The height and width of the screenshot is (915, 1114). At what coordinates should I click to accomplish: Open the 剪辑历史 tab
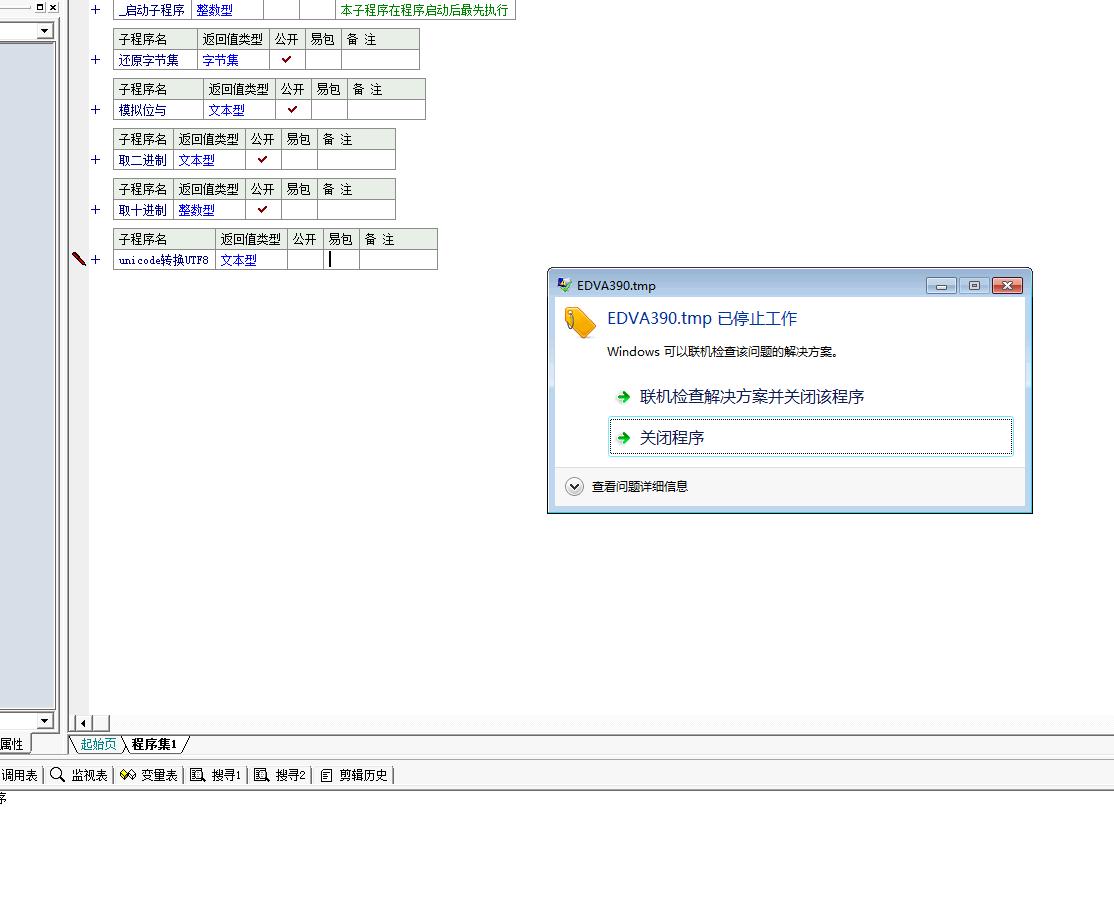click(355, 775)
